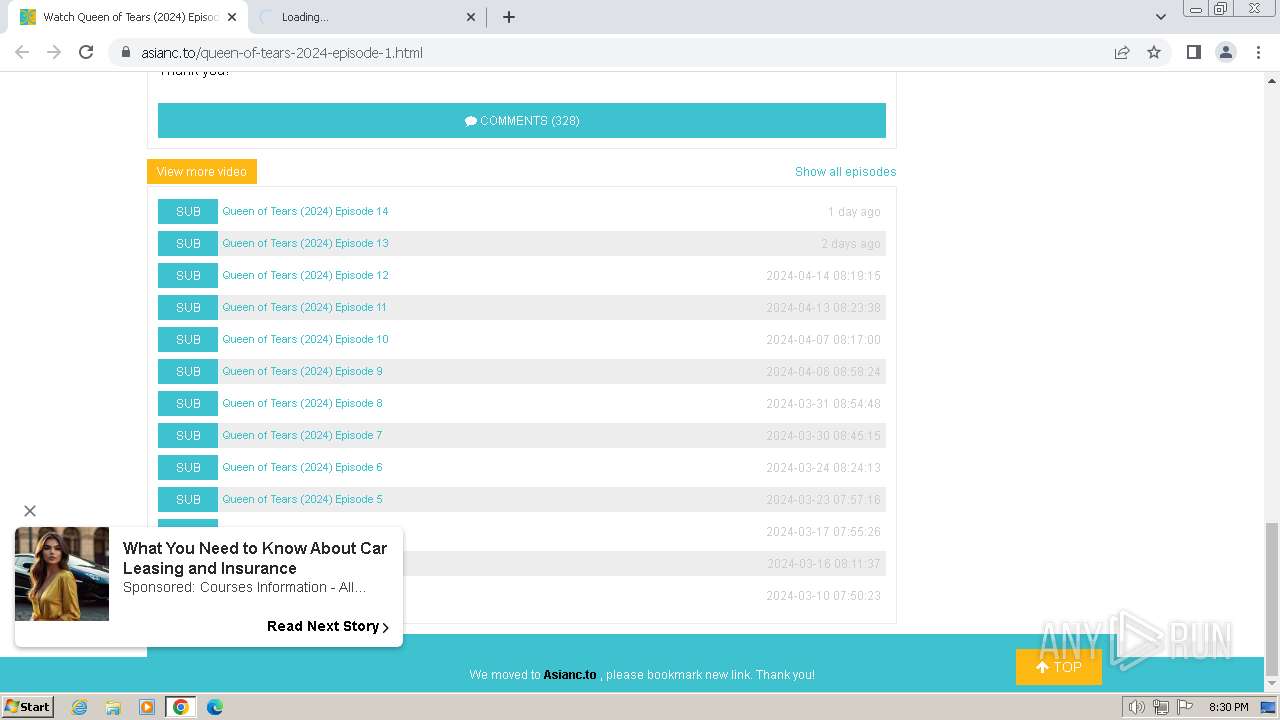This screenshot has width=1280, height=720.
Task: Open a new tab with plus
Action: tap(509, 17)
